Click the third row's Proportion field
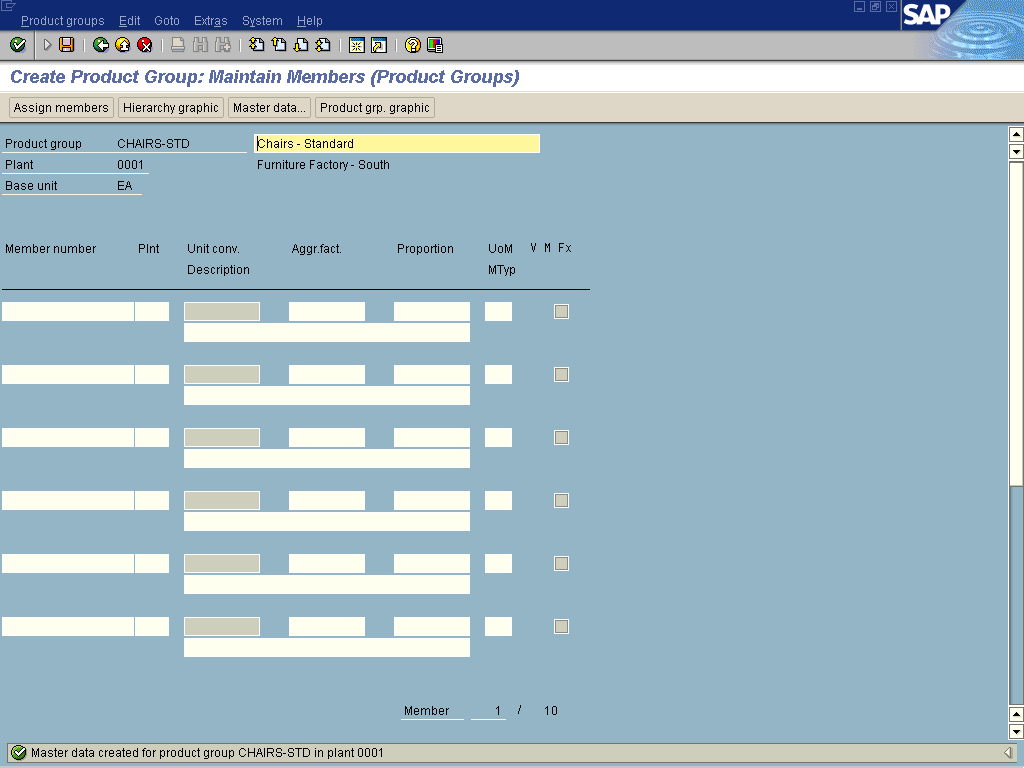This screenshot has height=768, width=1024. tap(432, 438)
